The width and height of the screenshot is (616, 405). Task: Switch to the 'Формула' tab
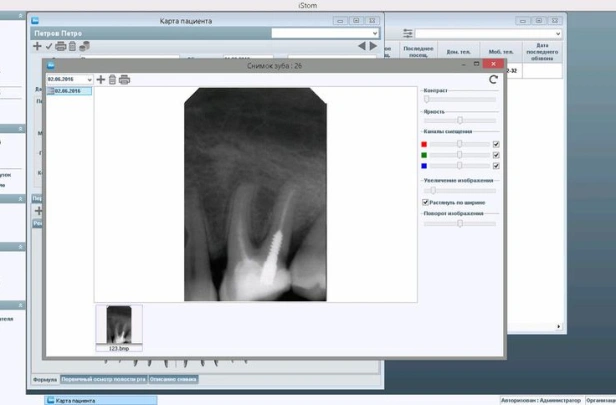point(45,380)
